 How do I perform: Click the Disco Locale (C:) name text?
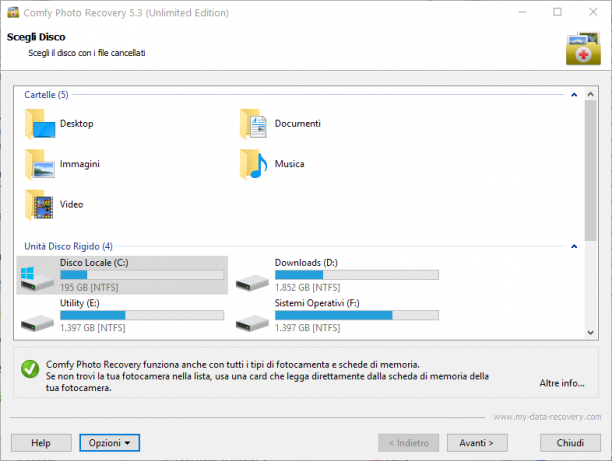pyautogui.click(x=94, y=263)
